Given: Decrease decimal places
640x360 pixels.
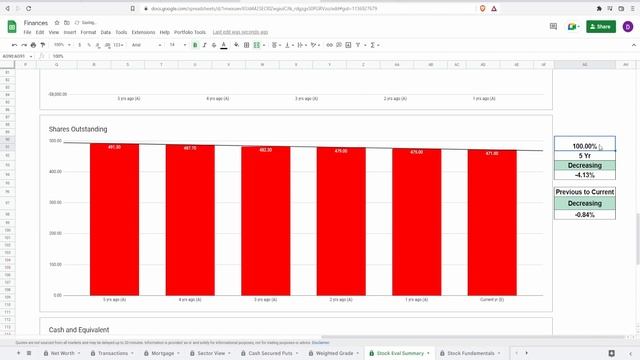Looking at the screenshot, I should [x=98, y=45].
